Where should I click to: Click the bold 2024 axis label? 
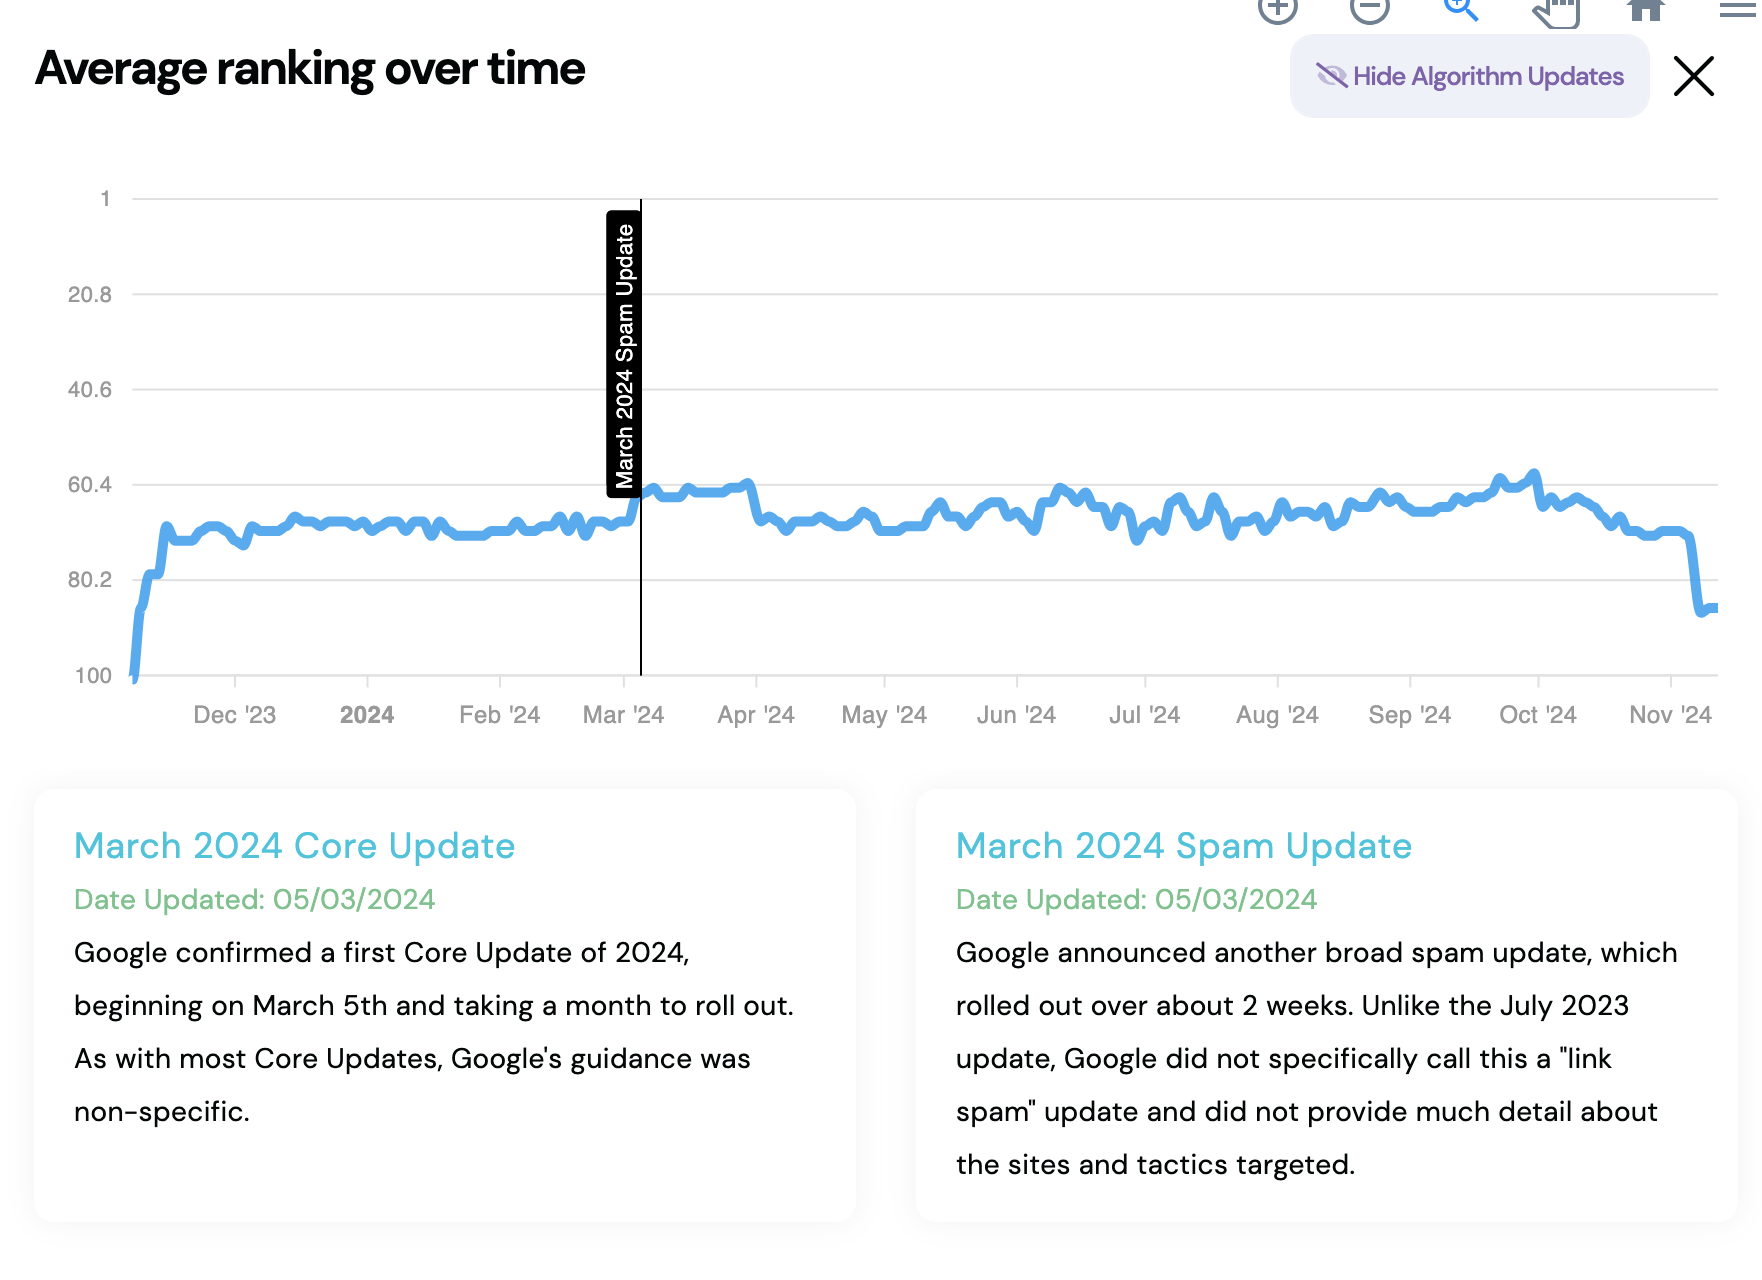367,715
